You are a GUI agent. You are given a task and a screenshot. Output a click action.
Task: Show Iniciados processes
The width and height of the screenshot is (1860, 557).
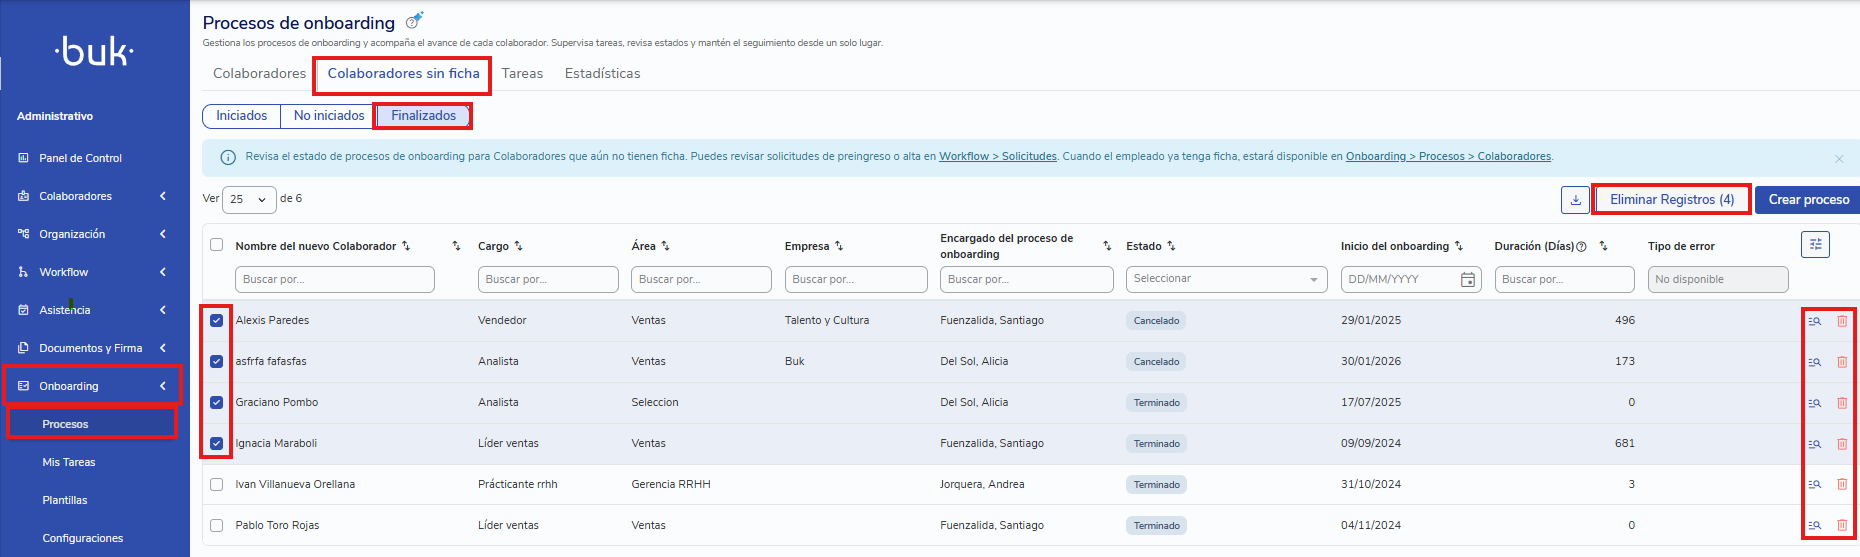click(242, 116)
